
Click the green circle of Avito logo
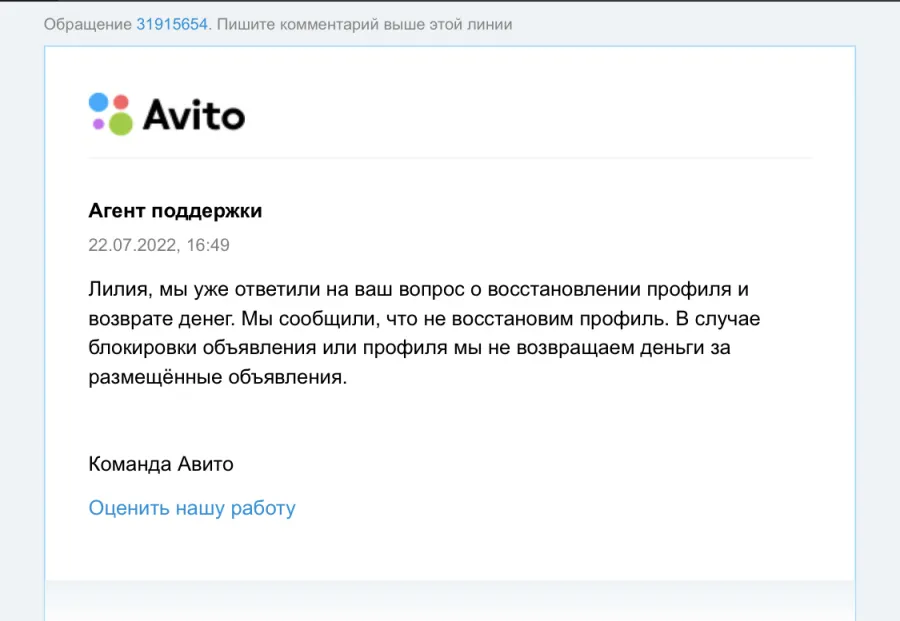[x=121, y=123]
